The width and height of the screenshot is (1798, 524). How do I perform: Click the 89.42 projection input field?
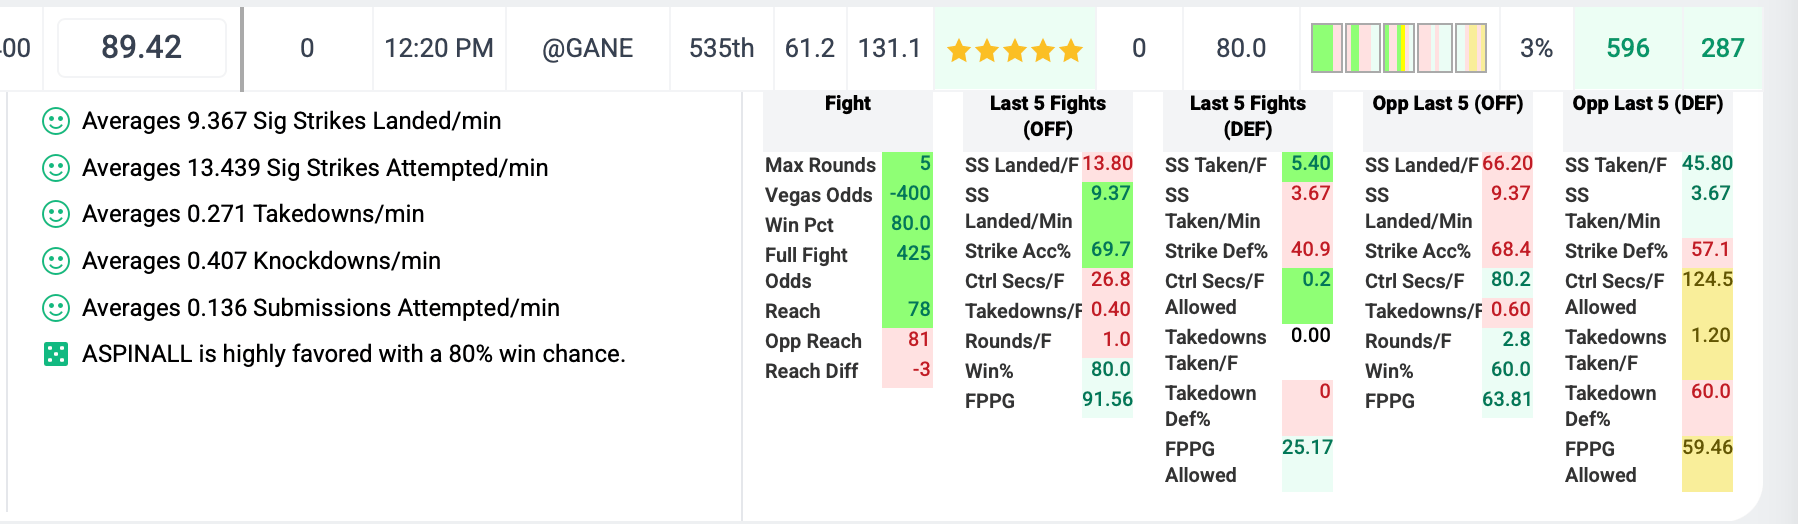(142, 47)
